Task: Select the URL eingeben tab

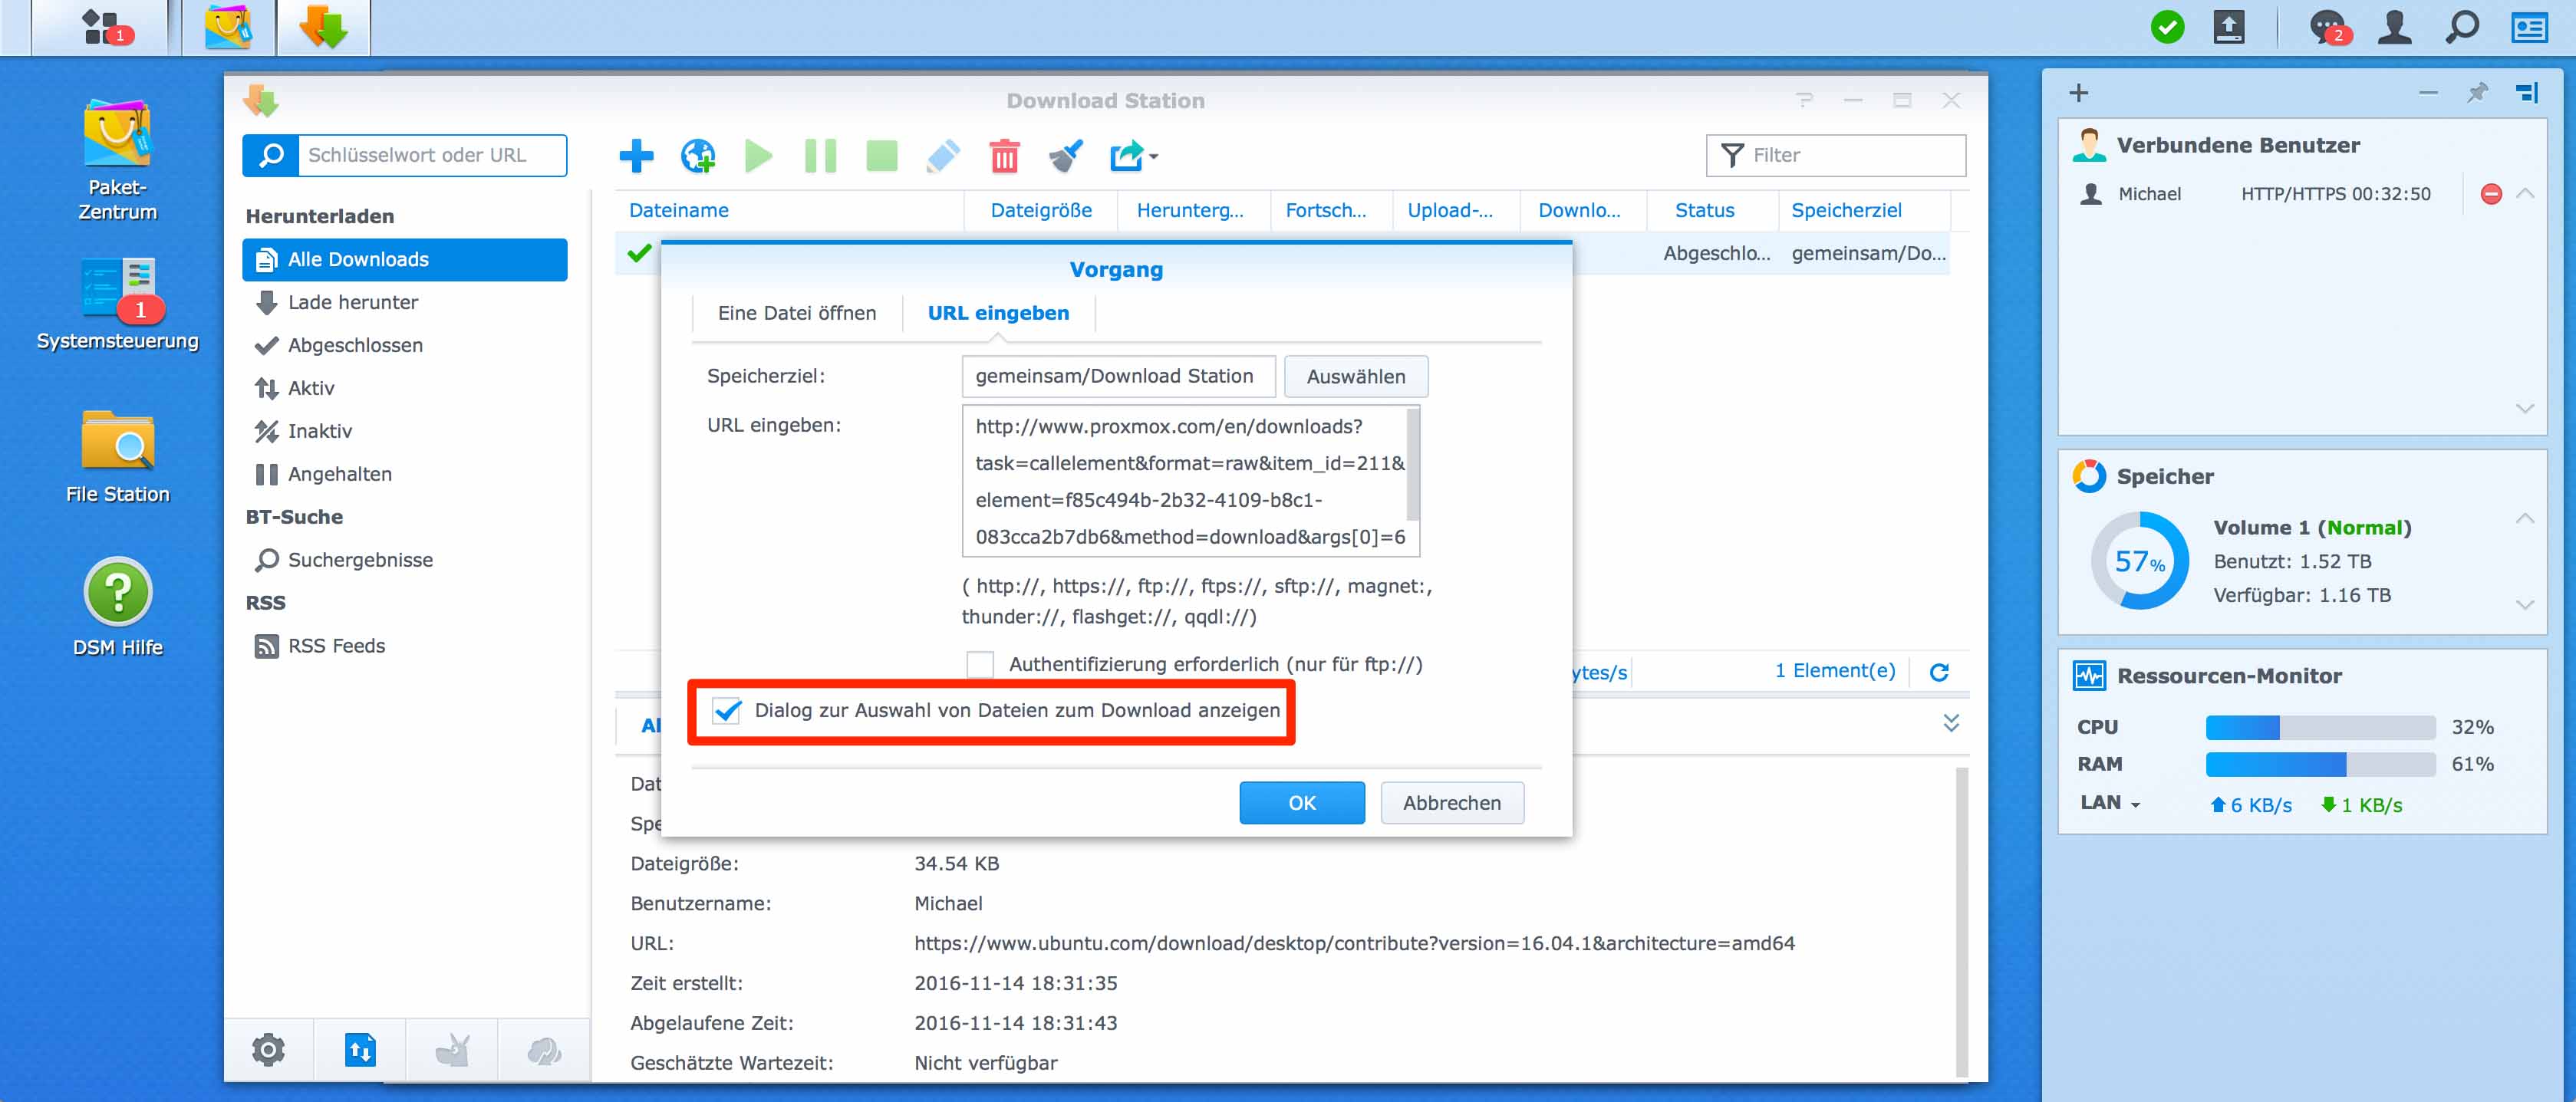Action: tap(998, 313)
